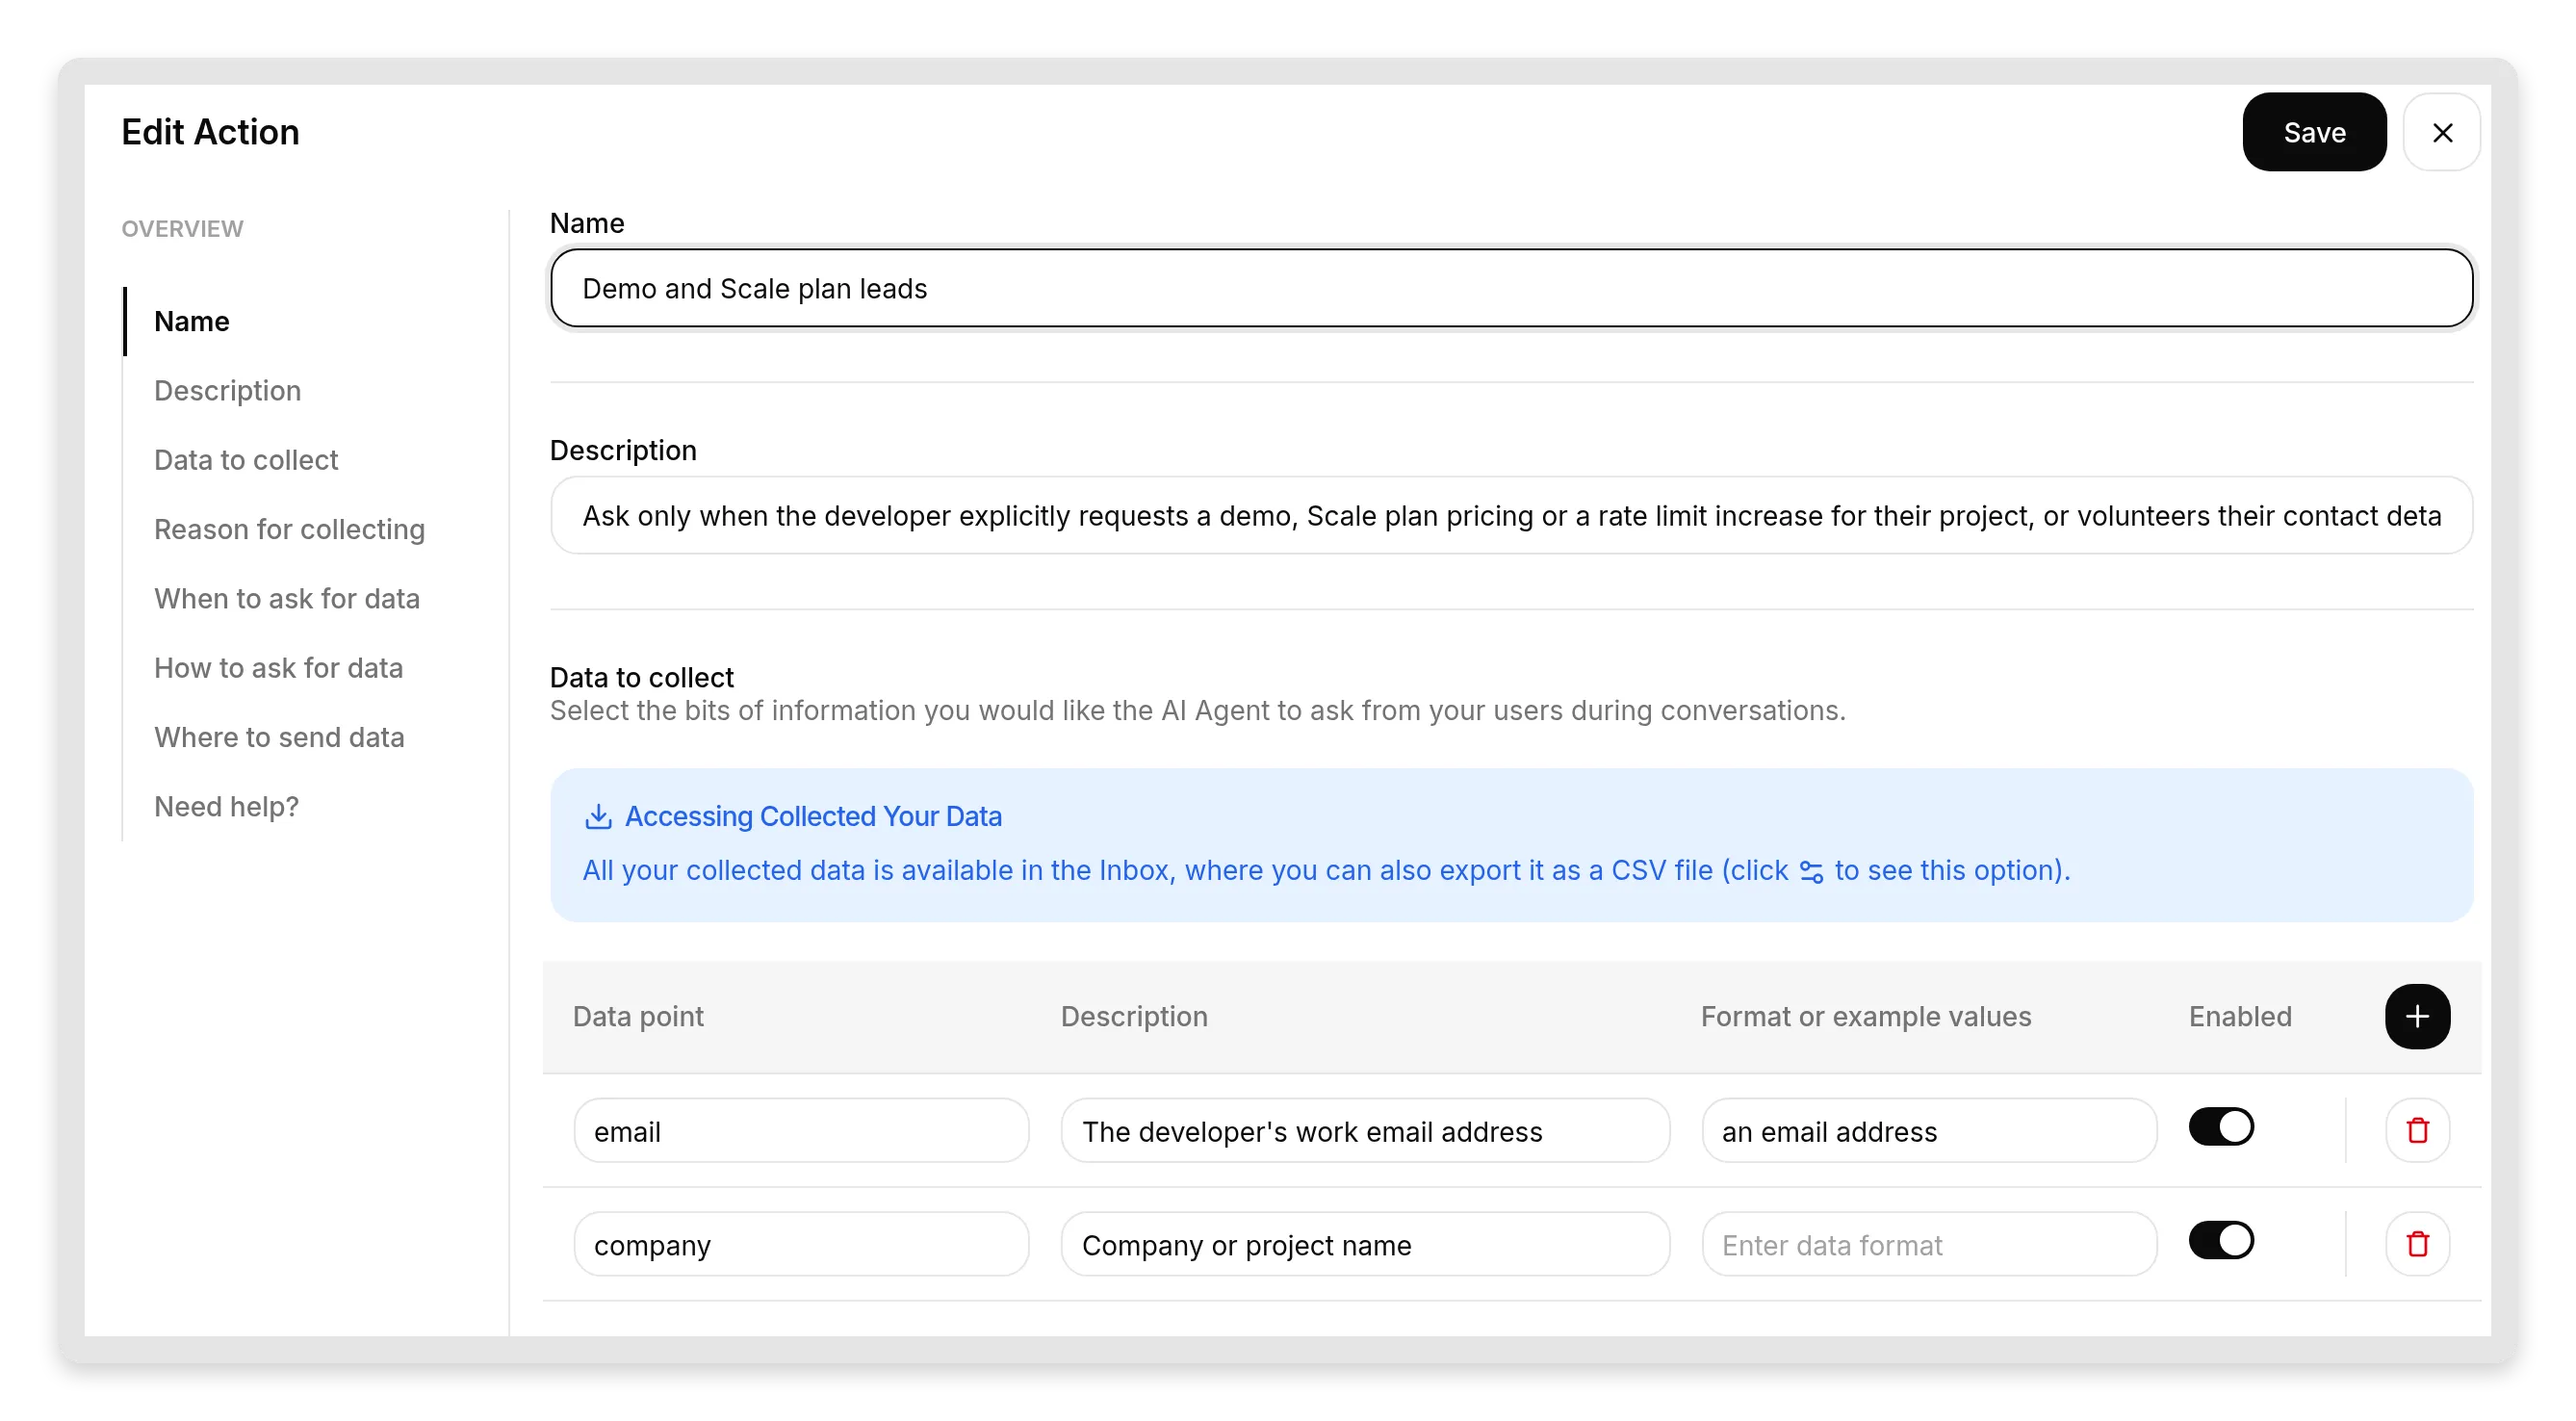This screenshot has width=2576, height=1421.
Task: Click the Data point column header
Action: click(x=638, y=1016)
